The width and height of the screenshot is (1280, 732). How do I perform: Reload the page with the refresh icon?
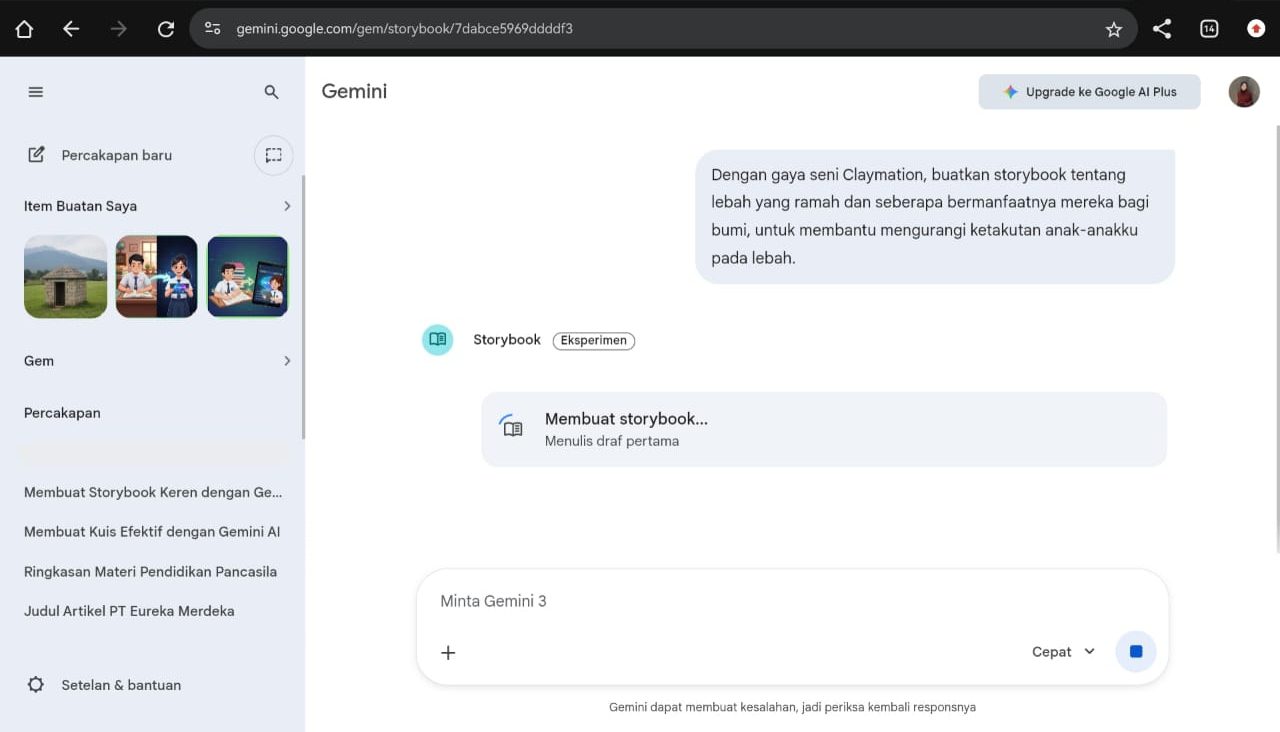pyautogui.click(x=166, y=29)
